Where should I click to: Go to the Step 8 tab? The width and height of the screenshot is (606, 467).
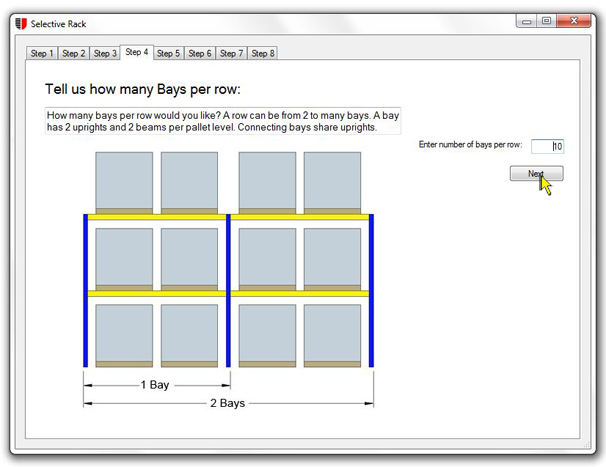[263, 53]
